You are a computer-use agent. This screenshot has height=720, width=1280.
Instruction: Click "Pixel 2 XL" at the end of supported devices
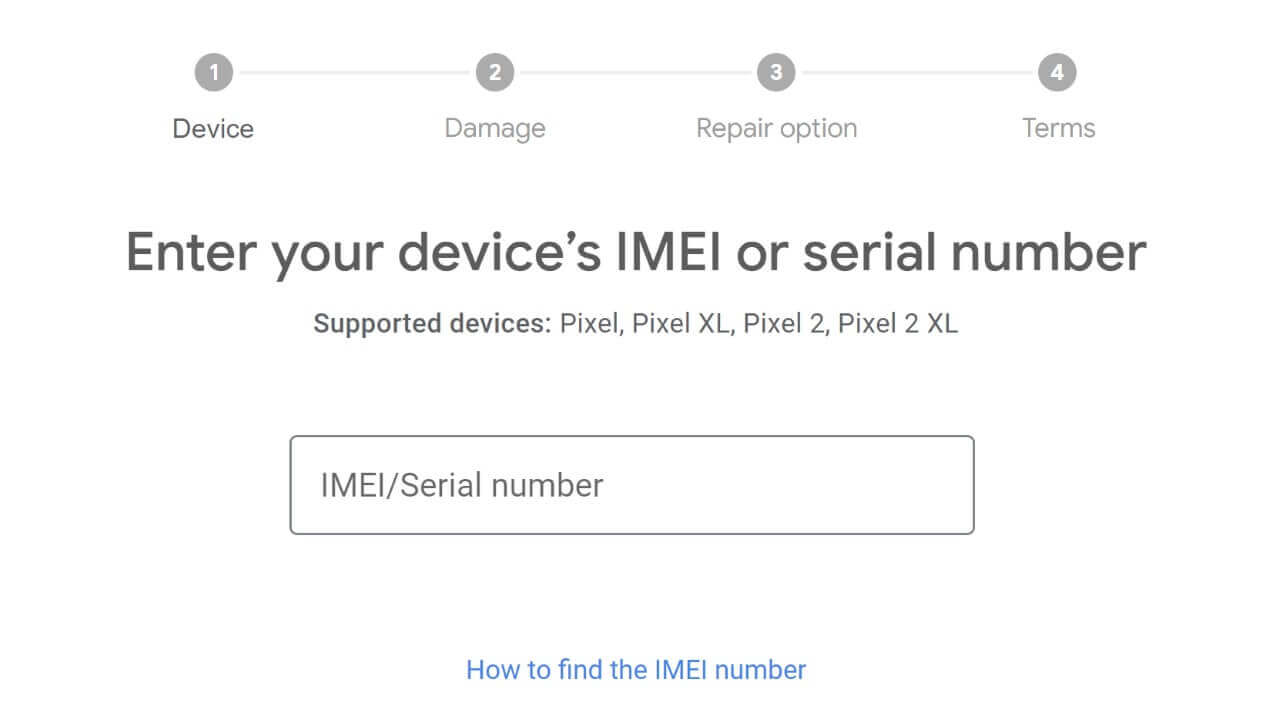point(897,324)
